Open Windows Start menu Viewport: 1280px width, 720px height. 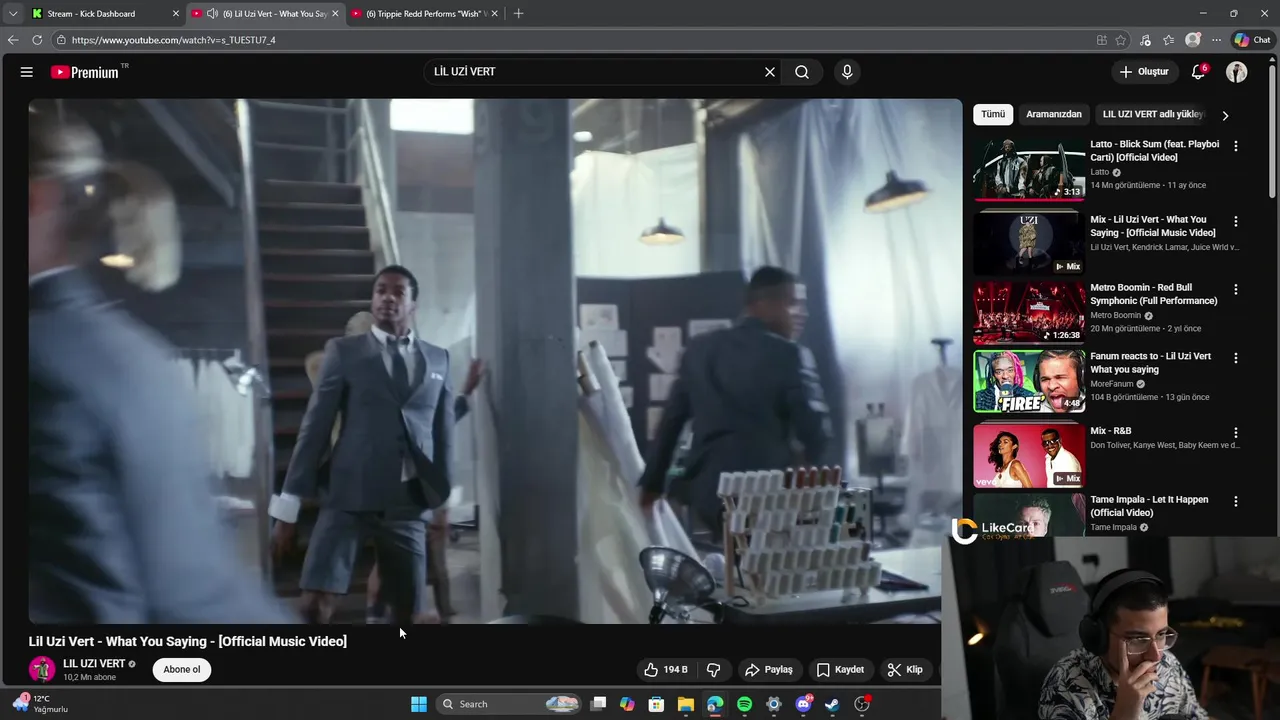coord(419,704)
